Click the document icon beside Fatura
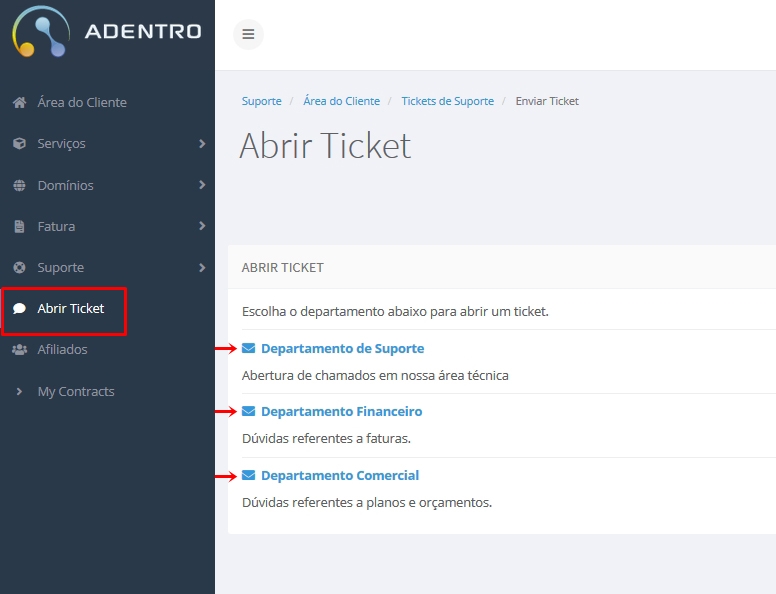 click(19, 226)
